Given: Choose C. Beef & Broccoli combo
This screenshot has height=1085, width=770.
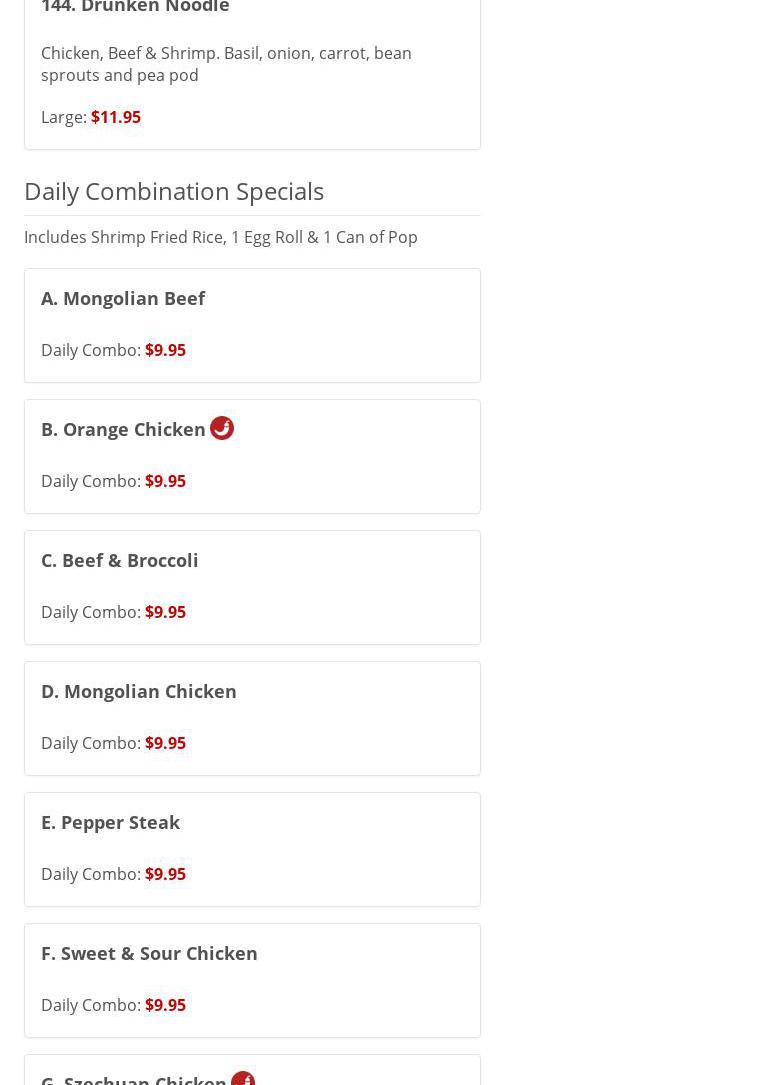Looking at the screenshot, I should click(x=120, y=560).
